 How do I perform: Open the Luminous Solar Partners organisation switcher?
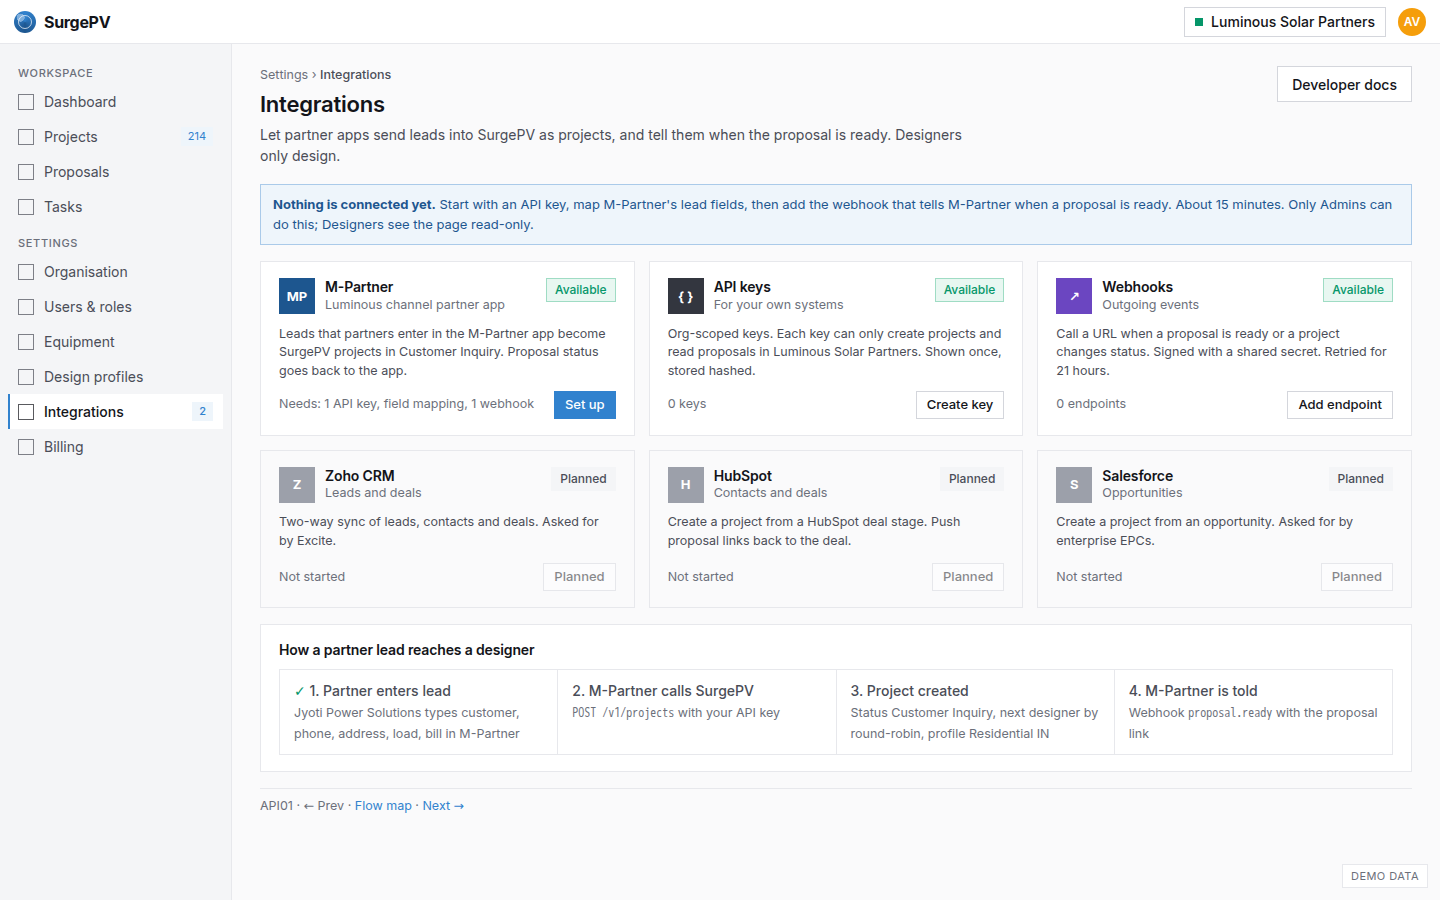click(x=1284, y=22)
